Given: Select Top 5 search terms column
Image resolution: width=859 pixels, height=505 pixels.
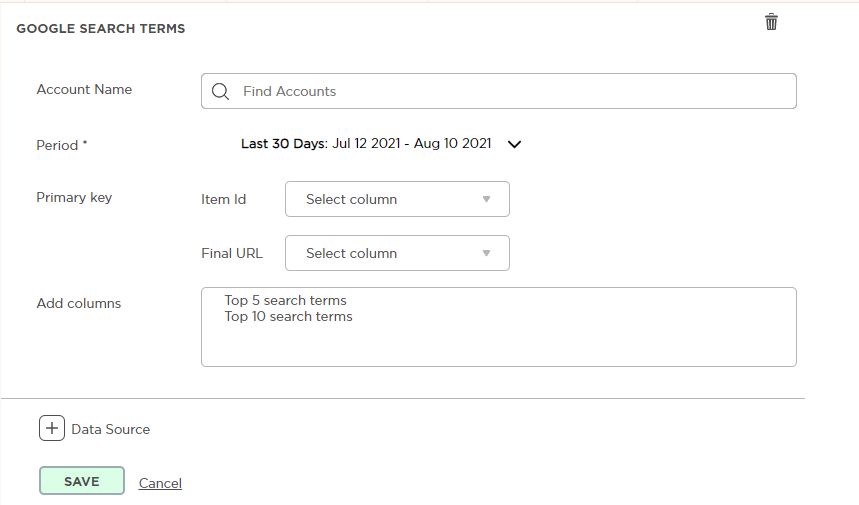Looking at the screenshot, I should (x=285, y=300).
